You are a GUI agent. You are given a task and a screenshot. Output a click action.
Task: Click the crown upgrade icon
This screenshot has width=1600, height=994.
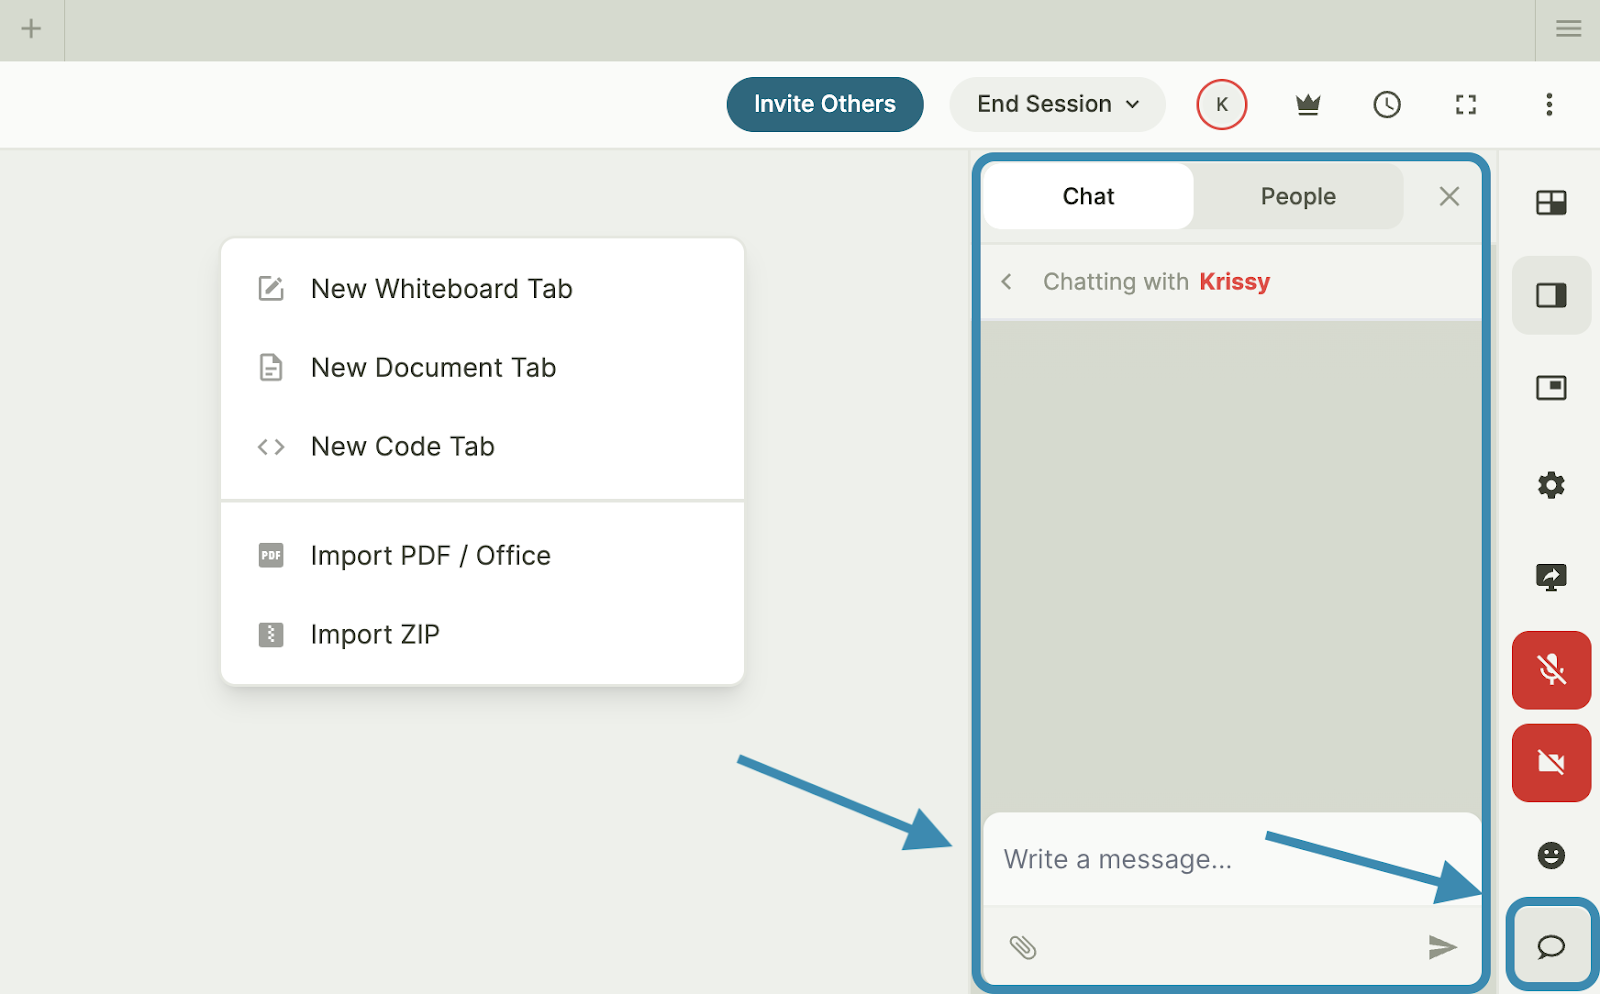click(x=1308, y=104)
